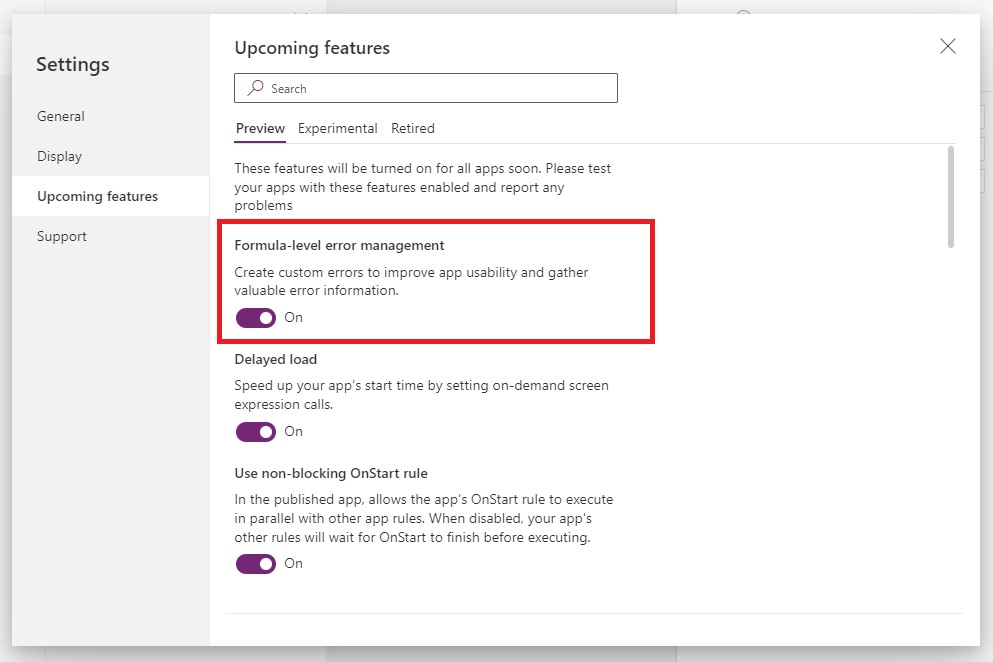Click the search magnifier icon
The image size is (993, 662).
click(x=257, y=88)
